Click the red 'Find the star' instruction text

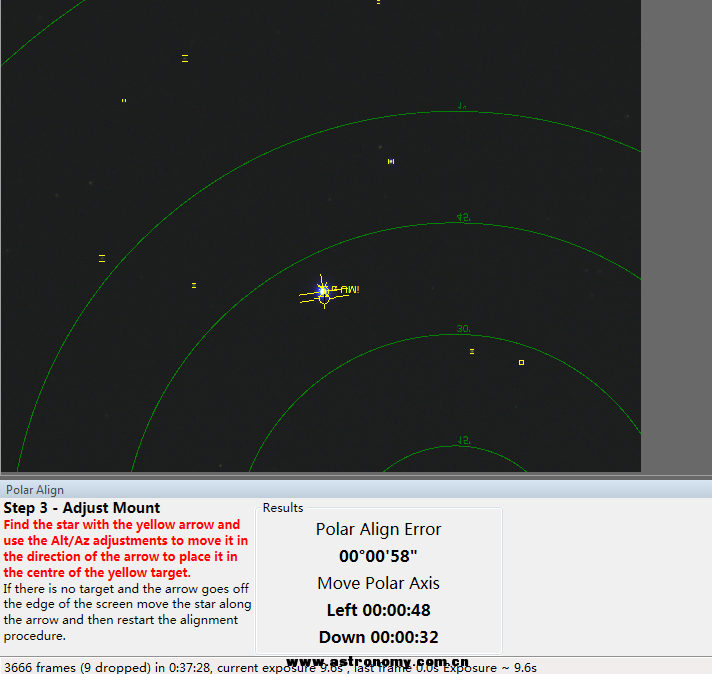pos(126,548)
